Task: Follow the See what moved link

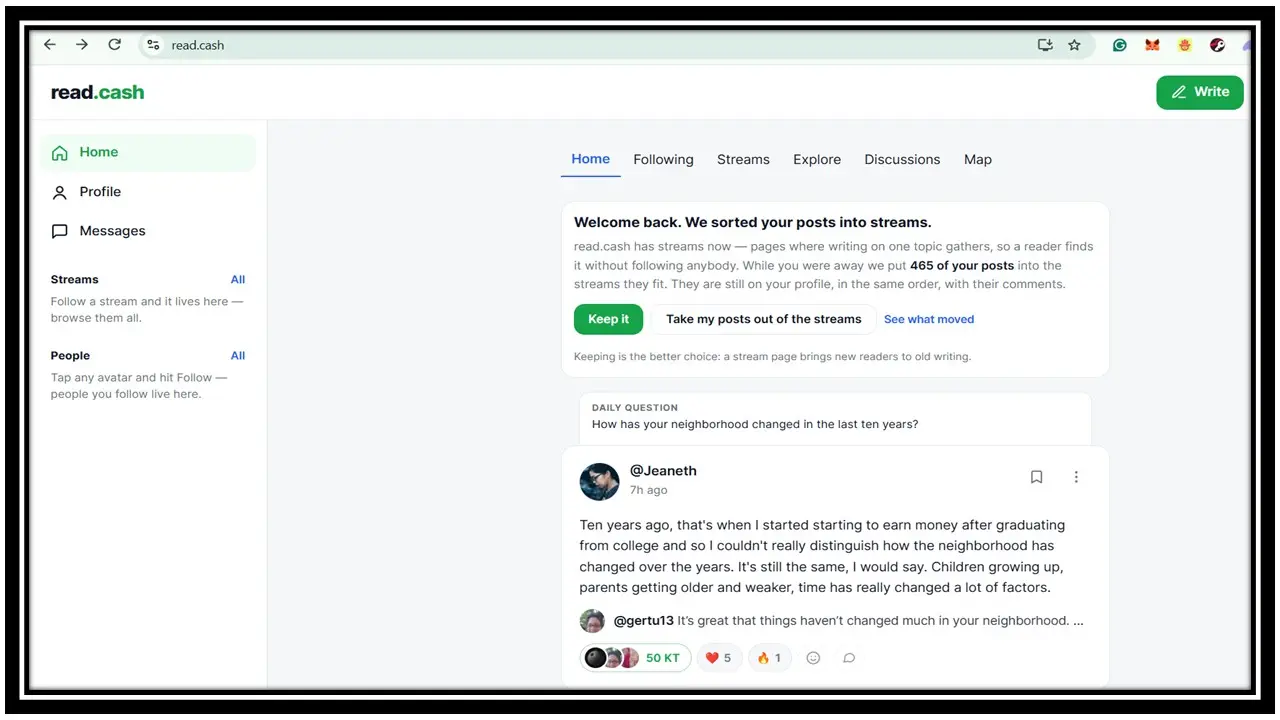Action: (x=929, y=319)
